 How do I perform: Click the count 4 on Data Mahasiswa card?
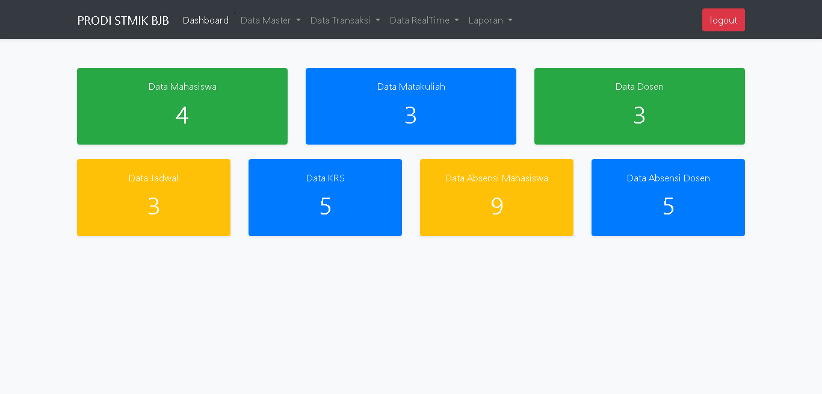coord(182,115)
